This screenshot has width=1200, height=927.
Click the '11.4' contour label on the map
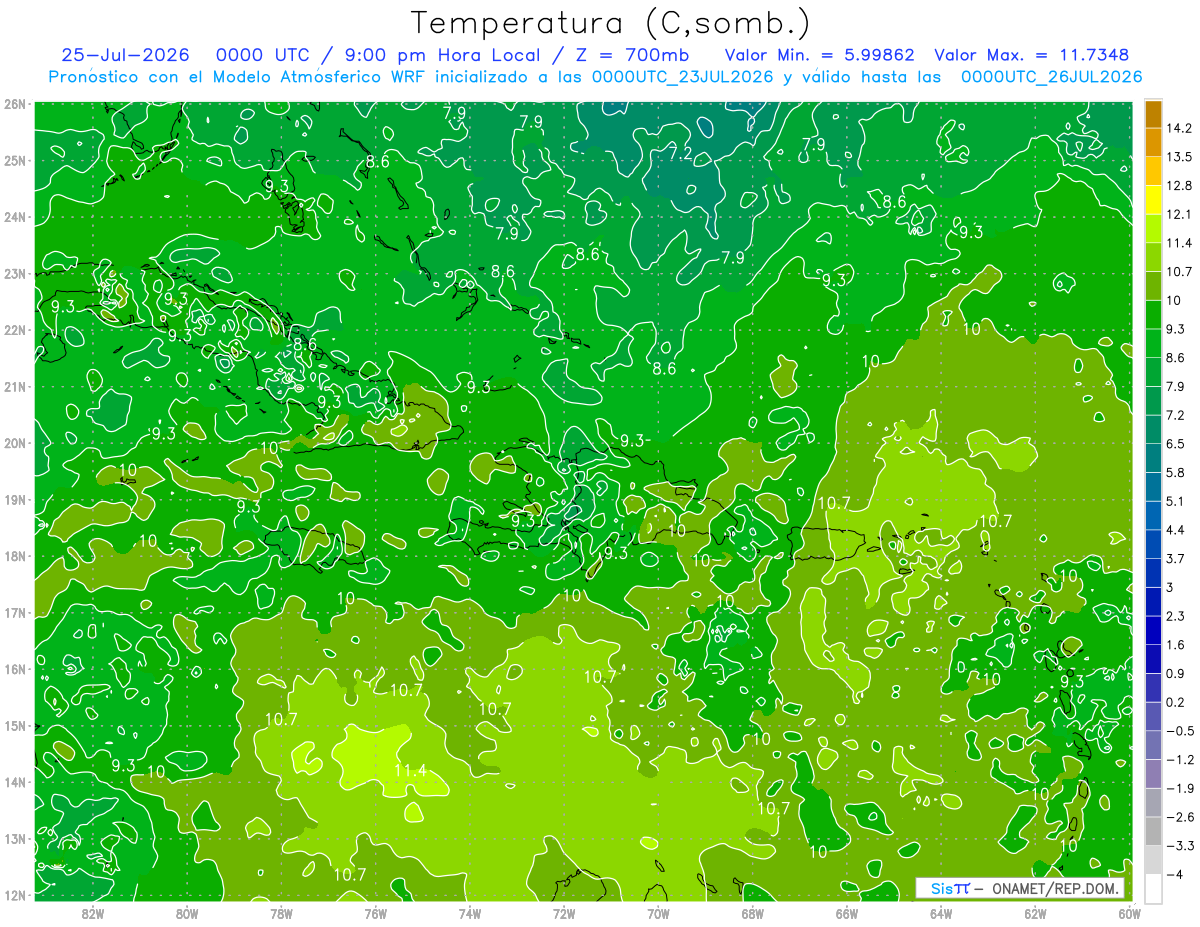point(410,770)
